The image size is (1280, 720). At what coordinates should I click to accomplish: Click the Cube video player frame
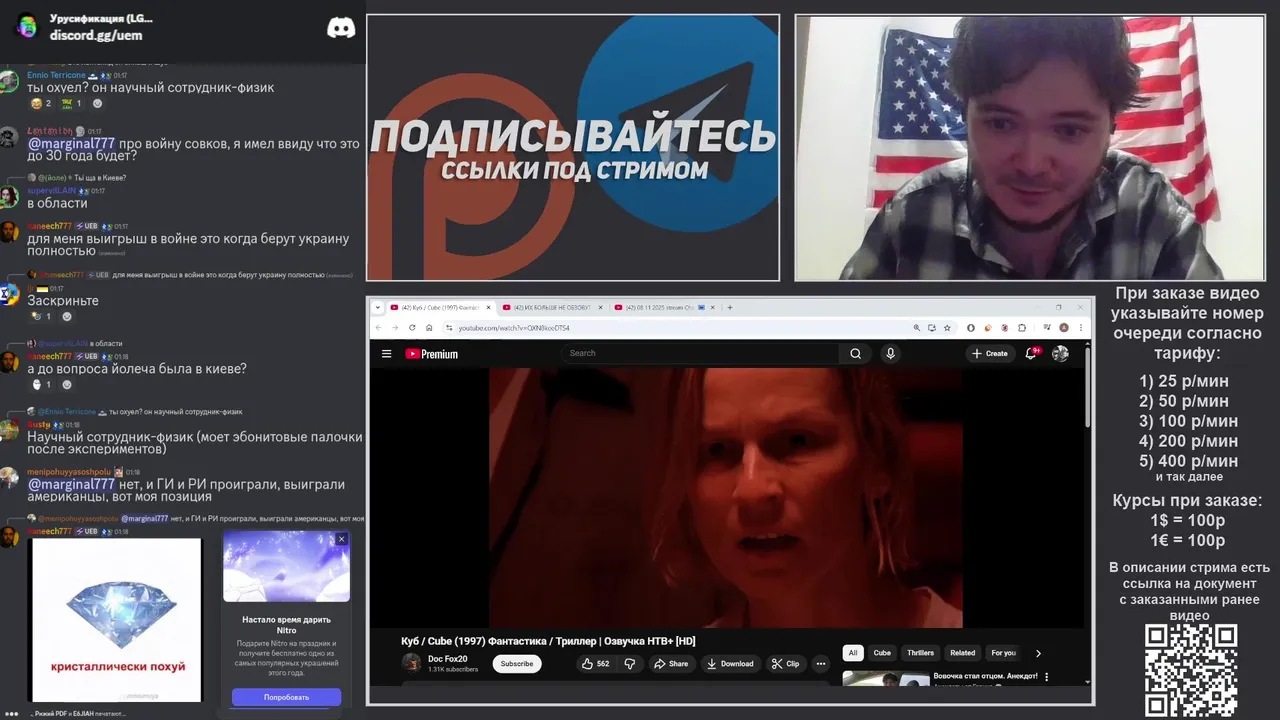point(726,498)
